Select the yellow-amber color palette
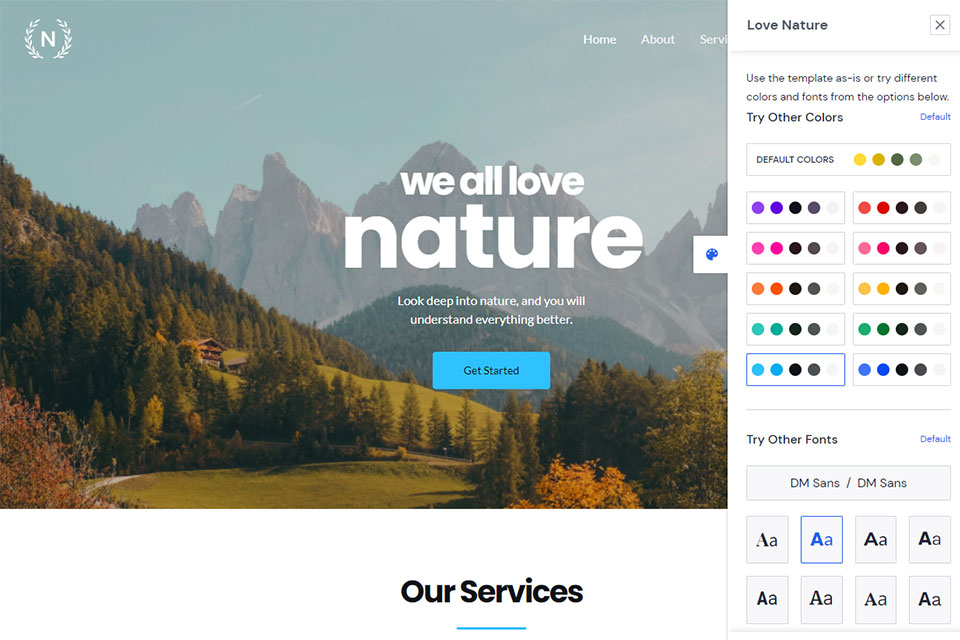The height and width of the screenshot is (640, 960). coord(902,288)
